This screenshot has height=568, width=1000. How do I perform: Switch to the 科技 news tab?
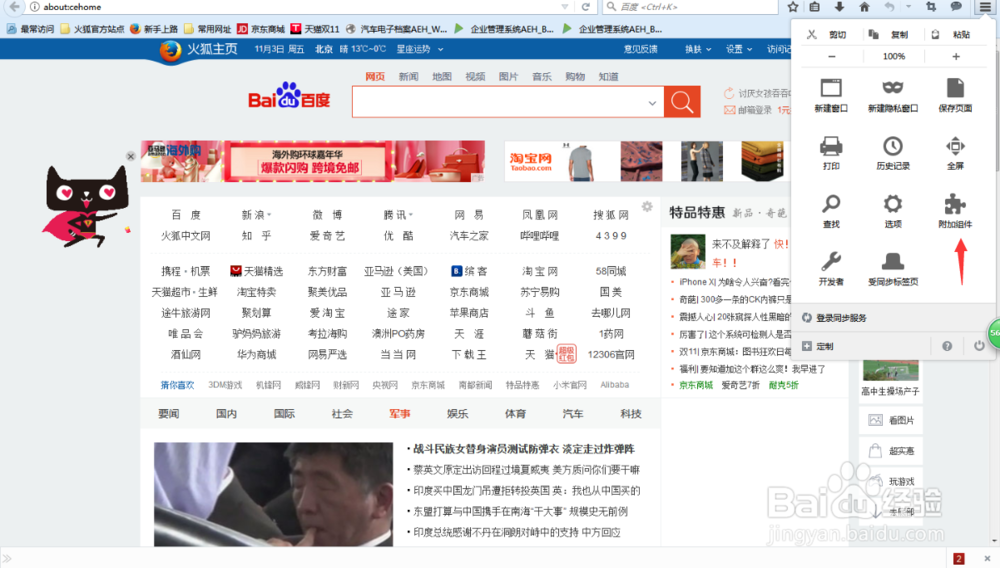(x=631, y=414)
